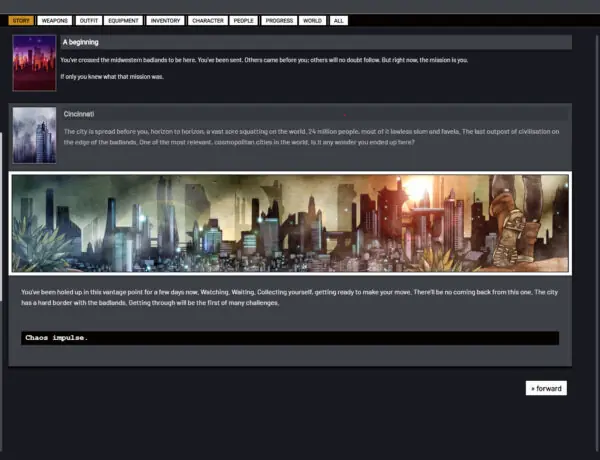Select the OUTFIT tab
Viewport: 600px width, 460px height.
pos(90,20)
